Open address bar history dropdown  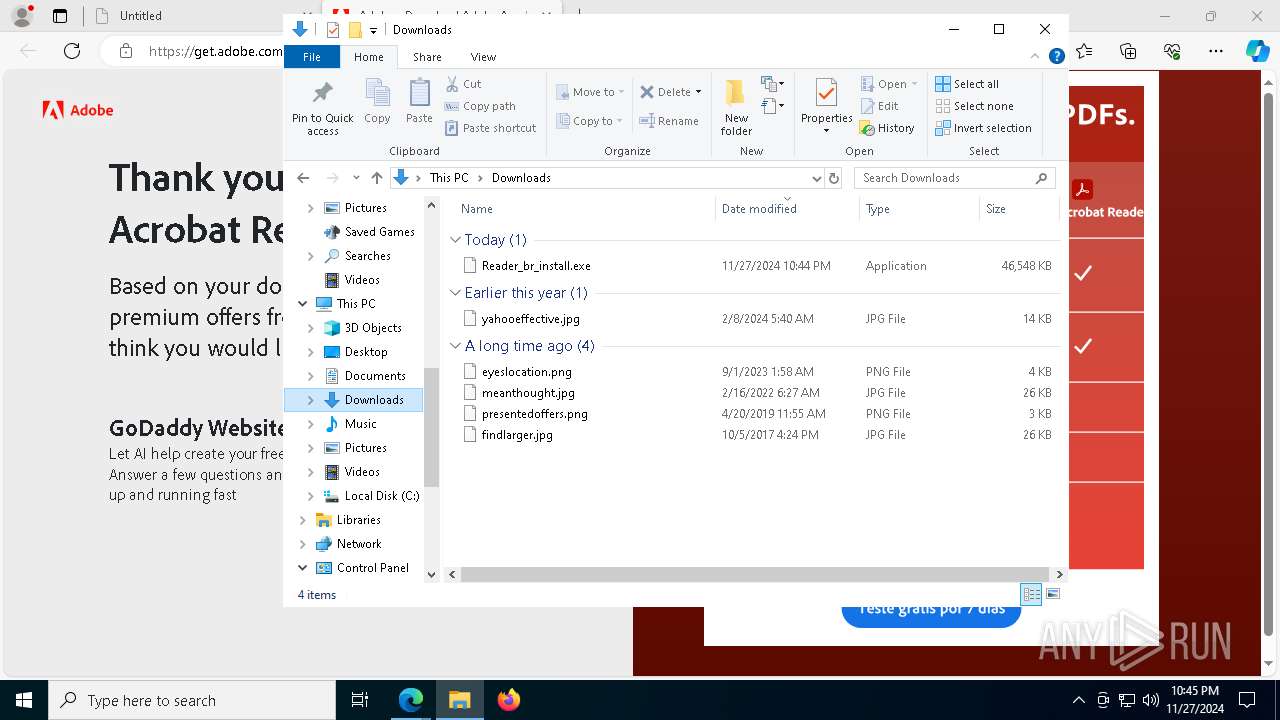coord(816,178)
